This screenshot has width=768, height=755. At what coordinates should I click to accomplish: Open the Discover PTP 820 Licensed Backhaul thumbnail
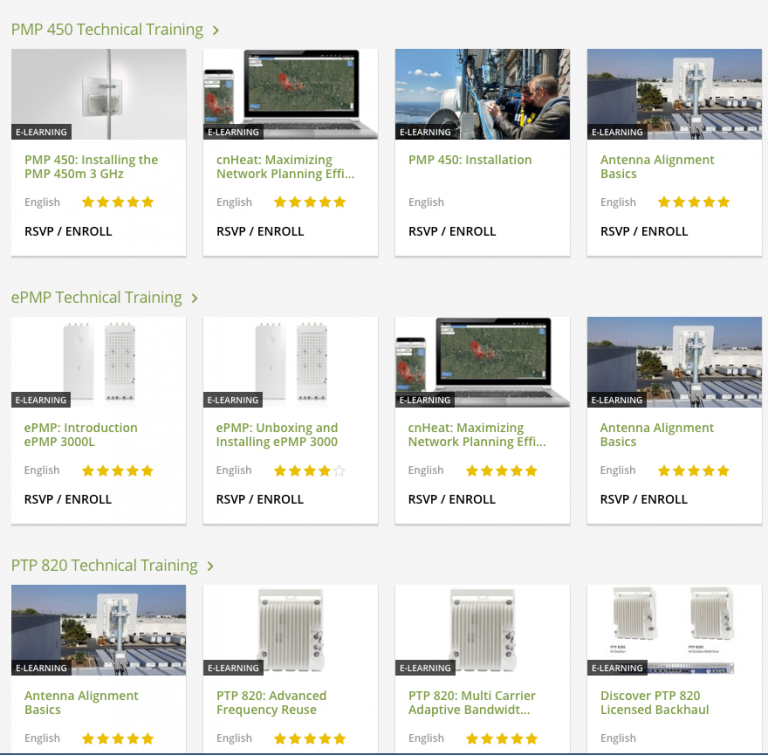coord(674,630)
